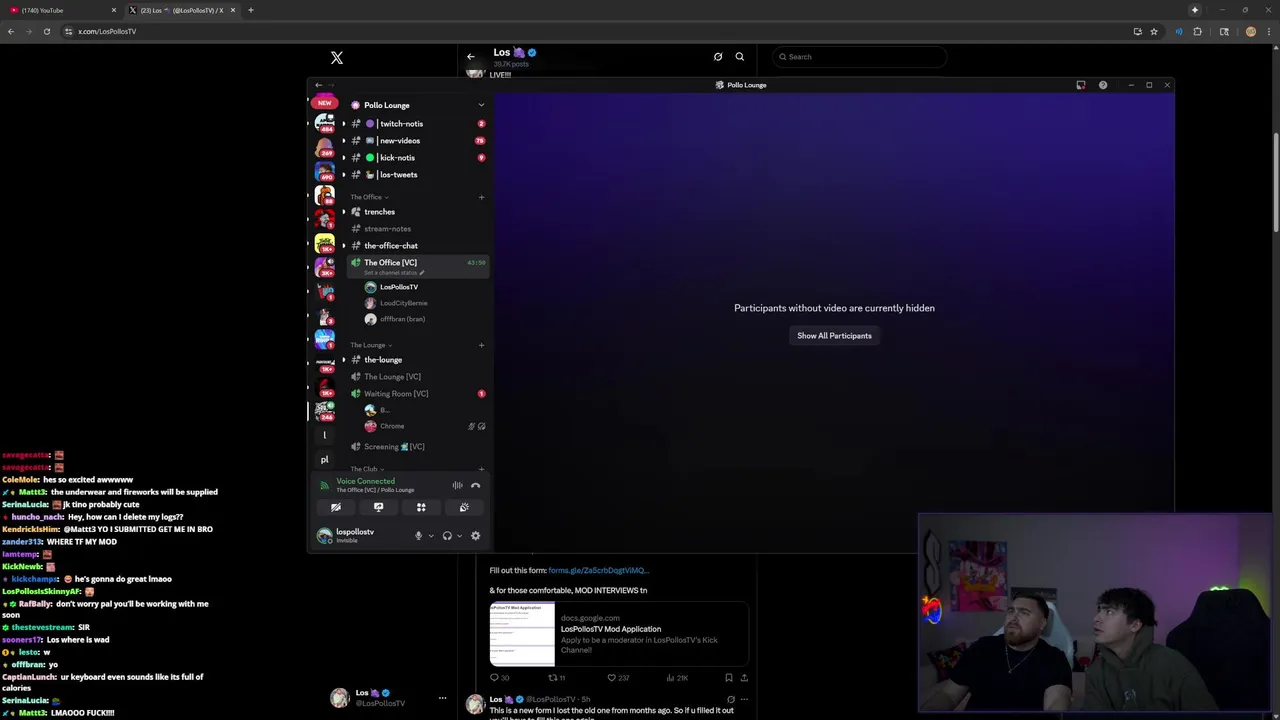Switch to the YouTube browser tab
1280x720 pixels.
(x=60, y=10)
